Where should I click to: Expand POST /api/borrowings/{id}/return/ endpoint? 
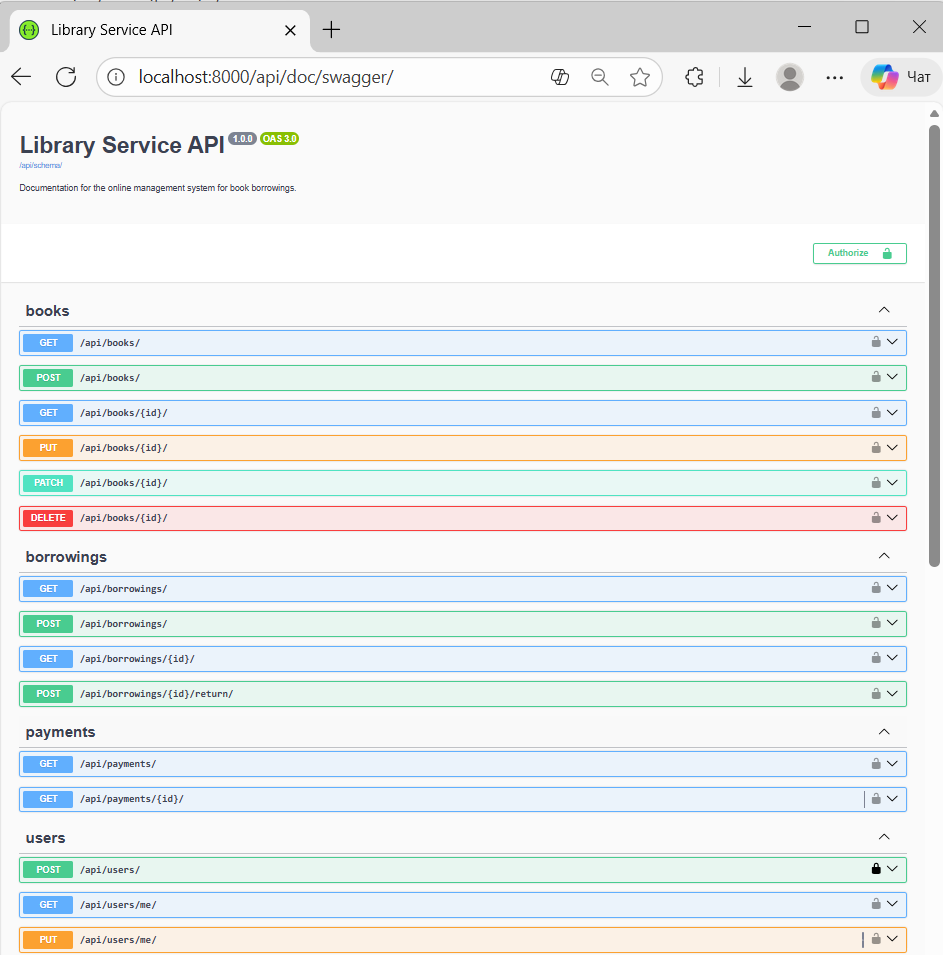pyautogui.click(x=893, y=693)
